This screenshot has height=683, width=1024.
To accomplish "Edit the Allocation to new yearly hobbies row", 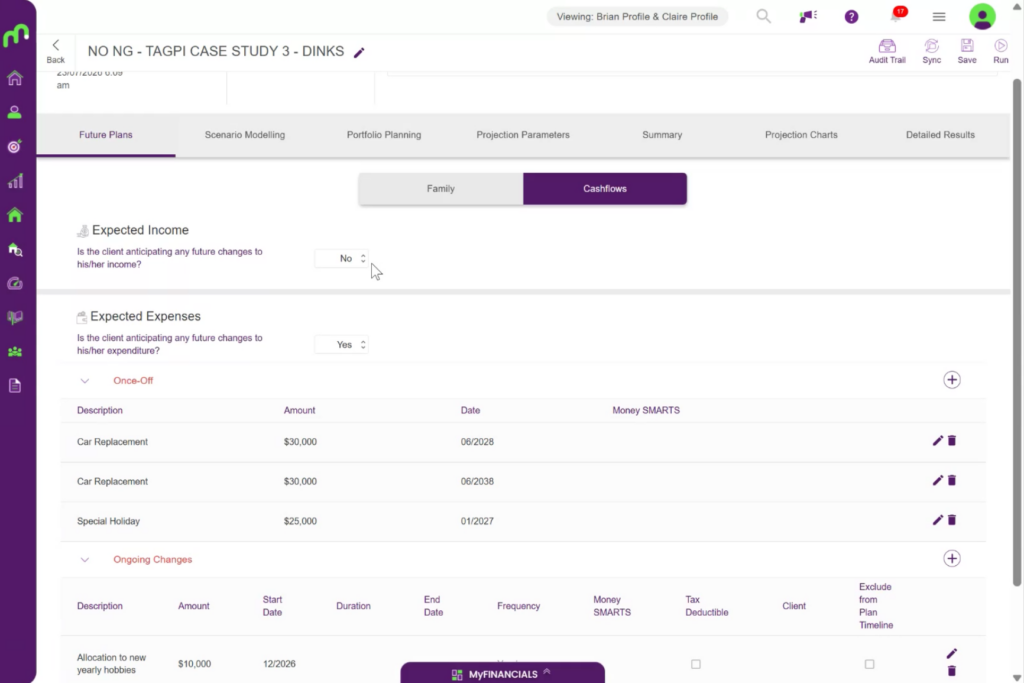I will pyautogui.click(x=952, y=654).
